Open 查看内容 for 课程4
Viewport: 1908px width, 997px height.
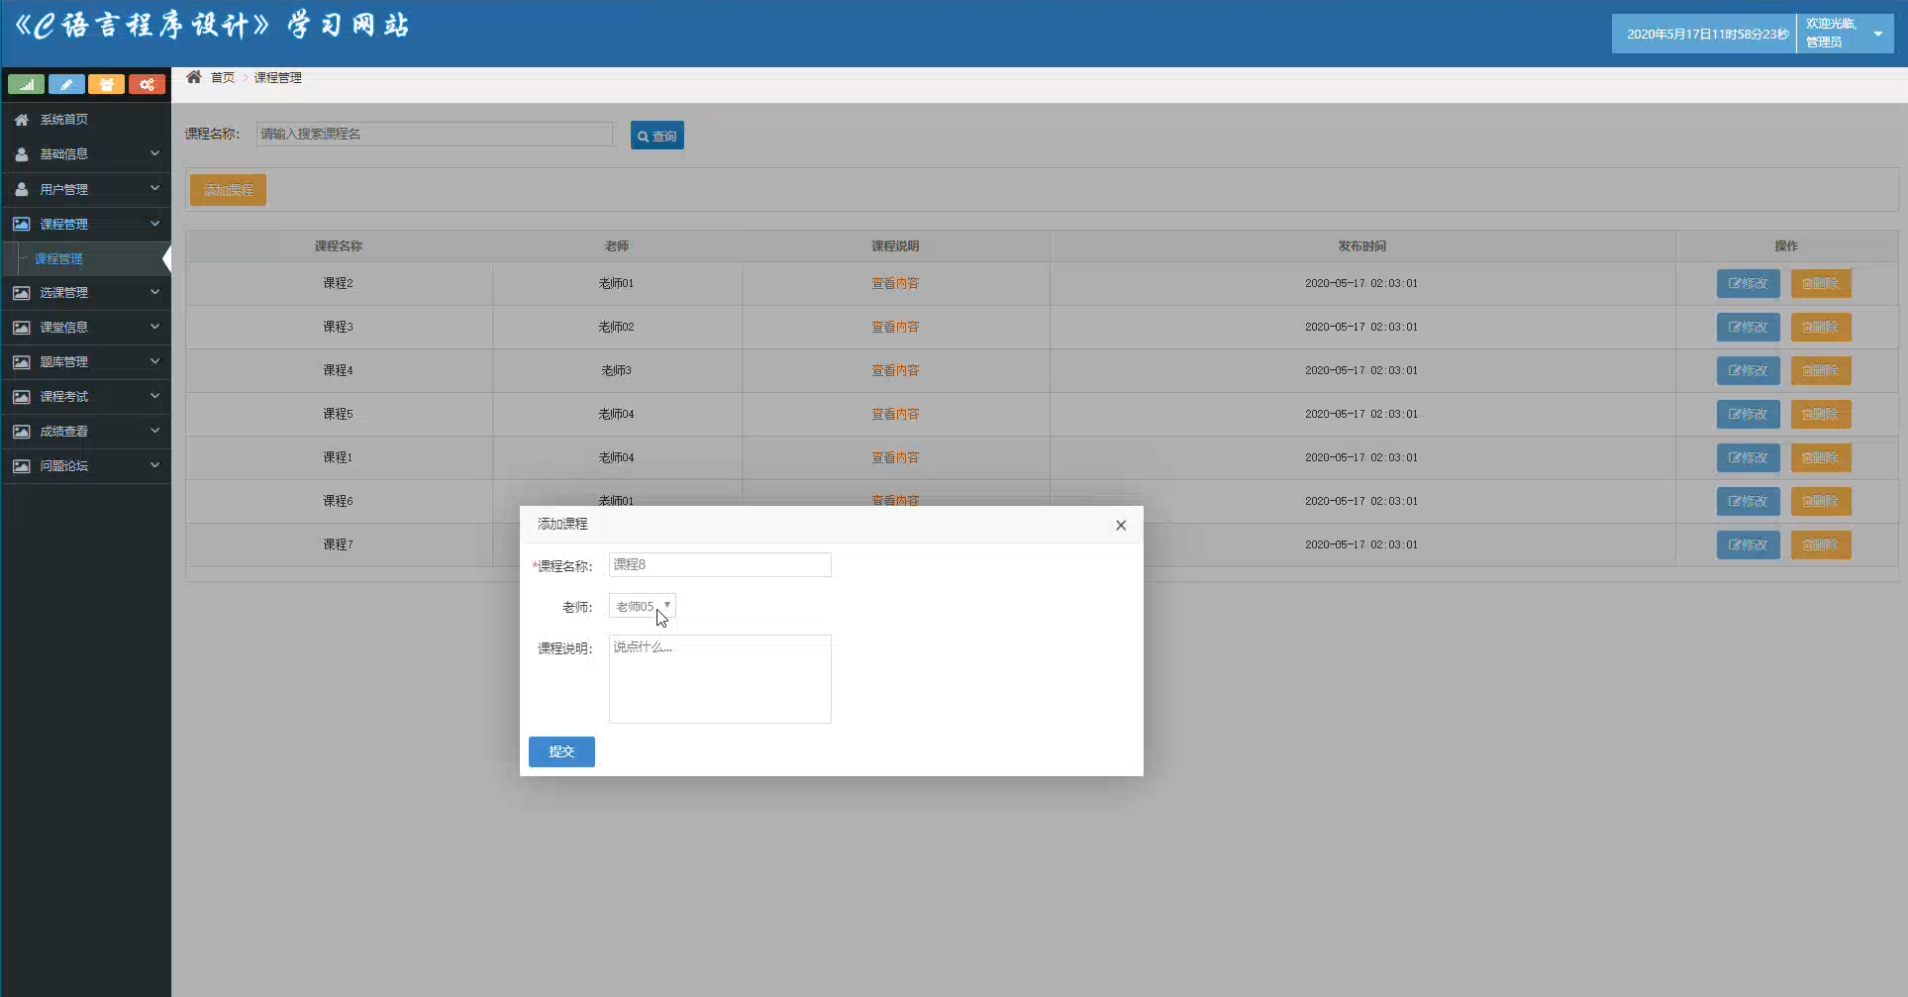[x=895, y=370]
